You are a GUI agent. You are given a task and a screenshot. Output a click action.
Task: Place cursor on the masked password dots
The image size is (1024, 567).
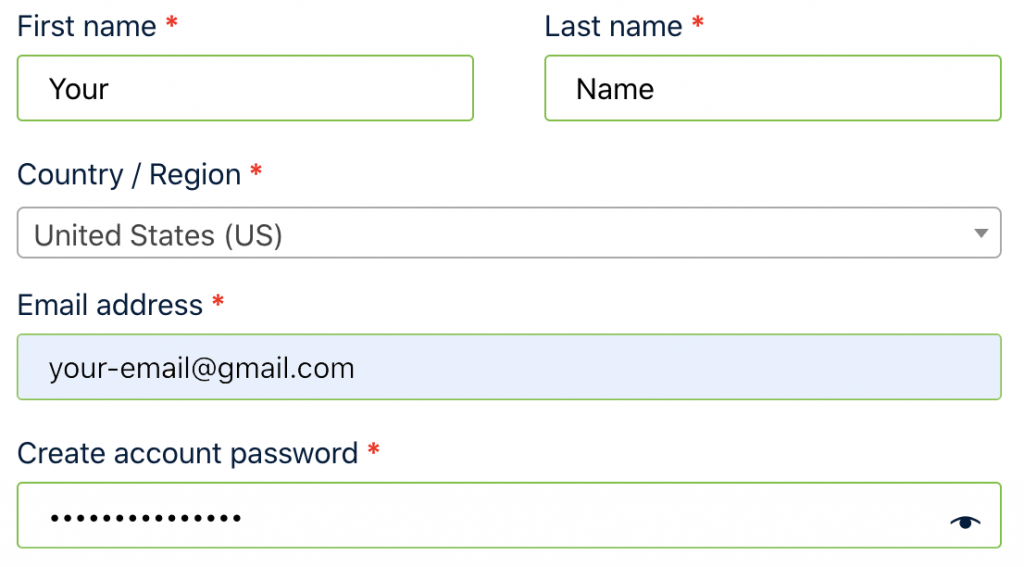coord(146,519)
